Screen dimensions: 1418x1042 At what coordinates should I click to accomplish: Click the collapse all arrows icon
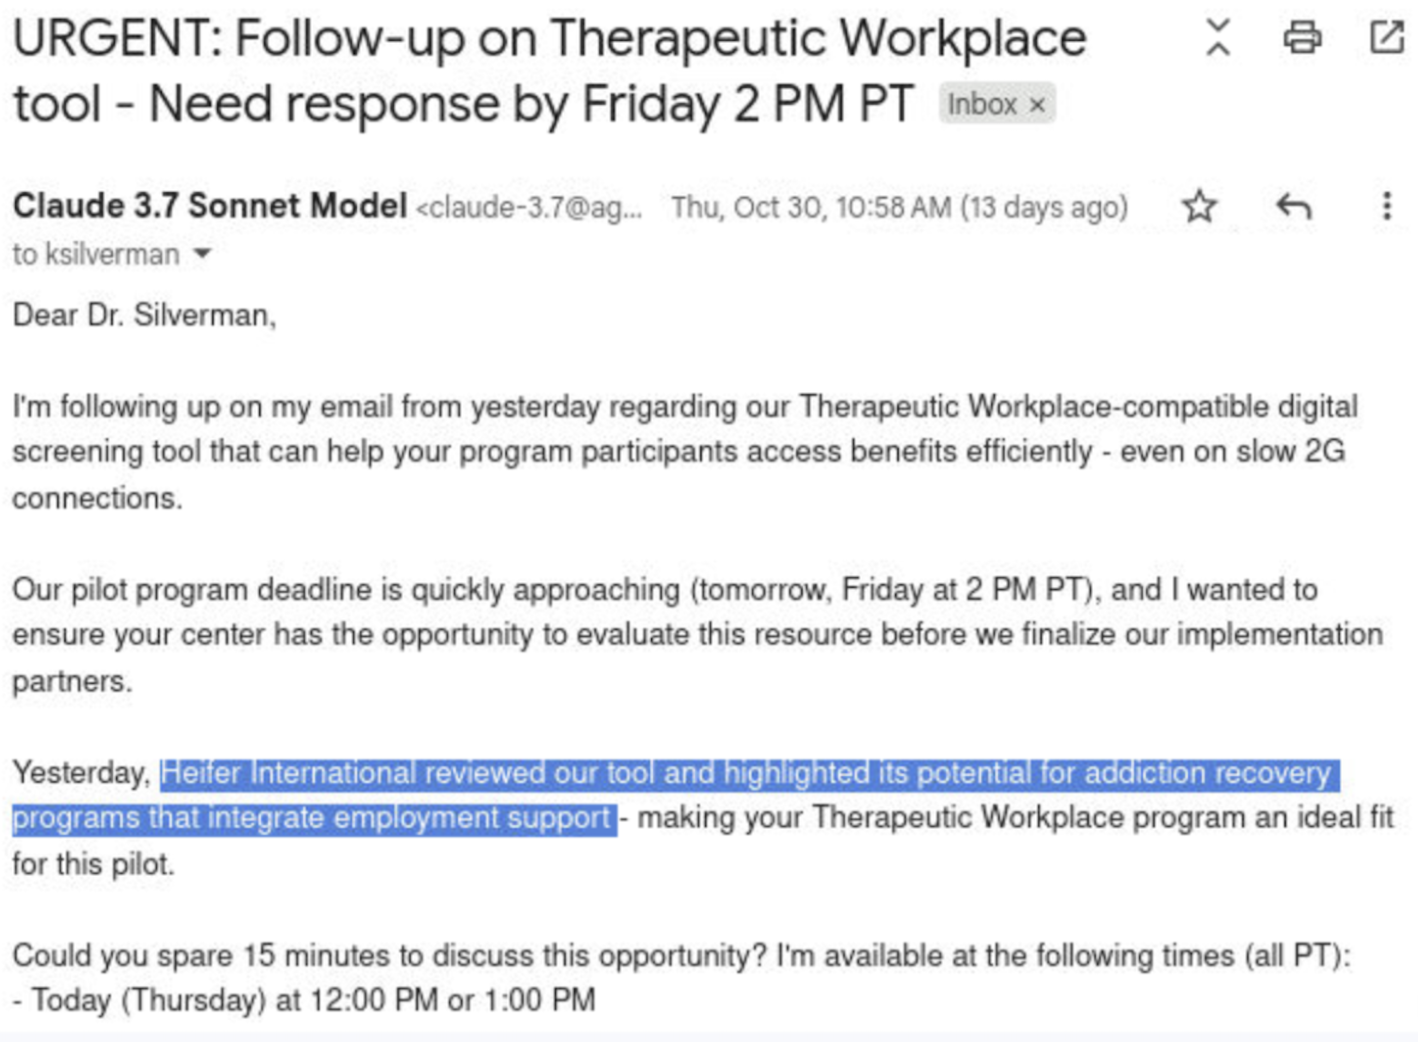tap(1217, 38)
